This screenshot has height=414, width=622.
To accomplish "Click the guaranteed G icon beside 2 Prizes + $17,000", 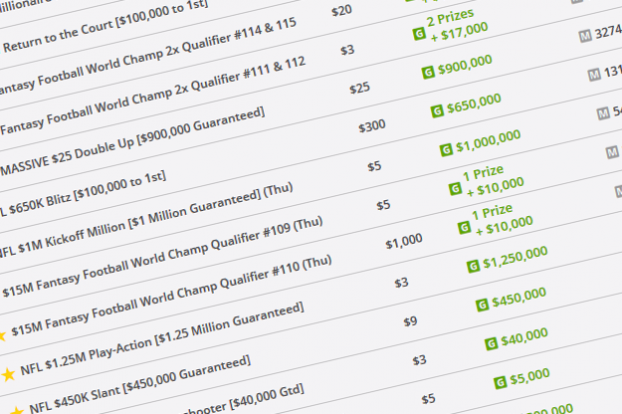I will tap(419, 34).
